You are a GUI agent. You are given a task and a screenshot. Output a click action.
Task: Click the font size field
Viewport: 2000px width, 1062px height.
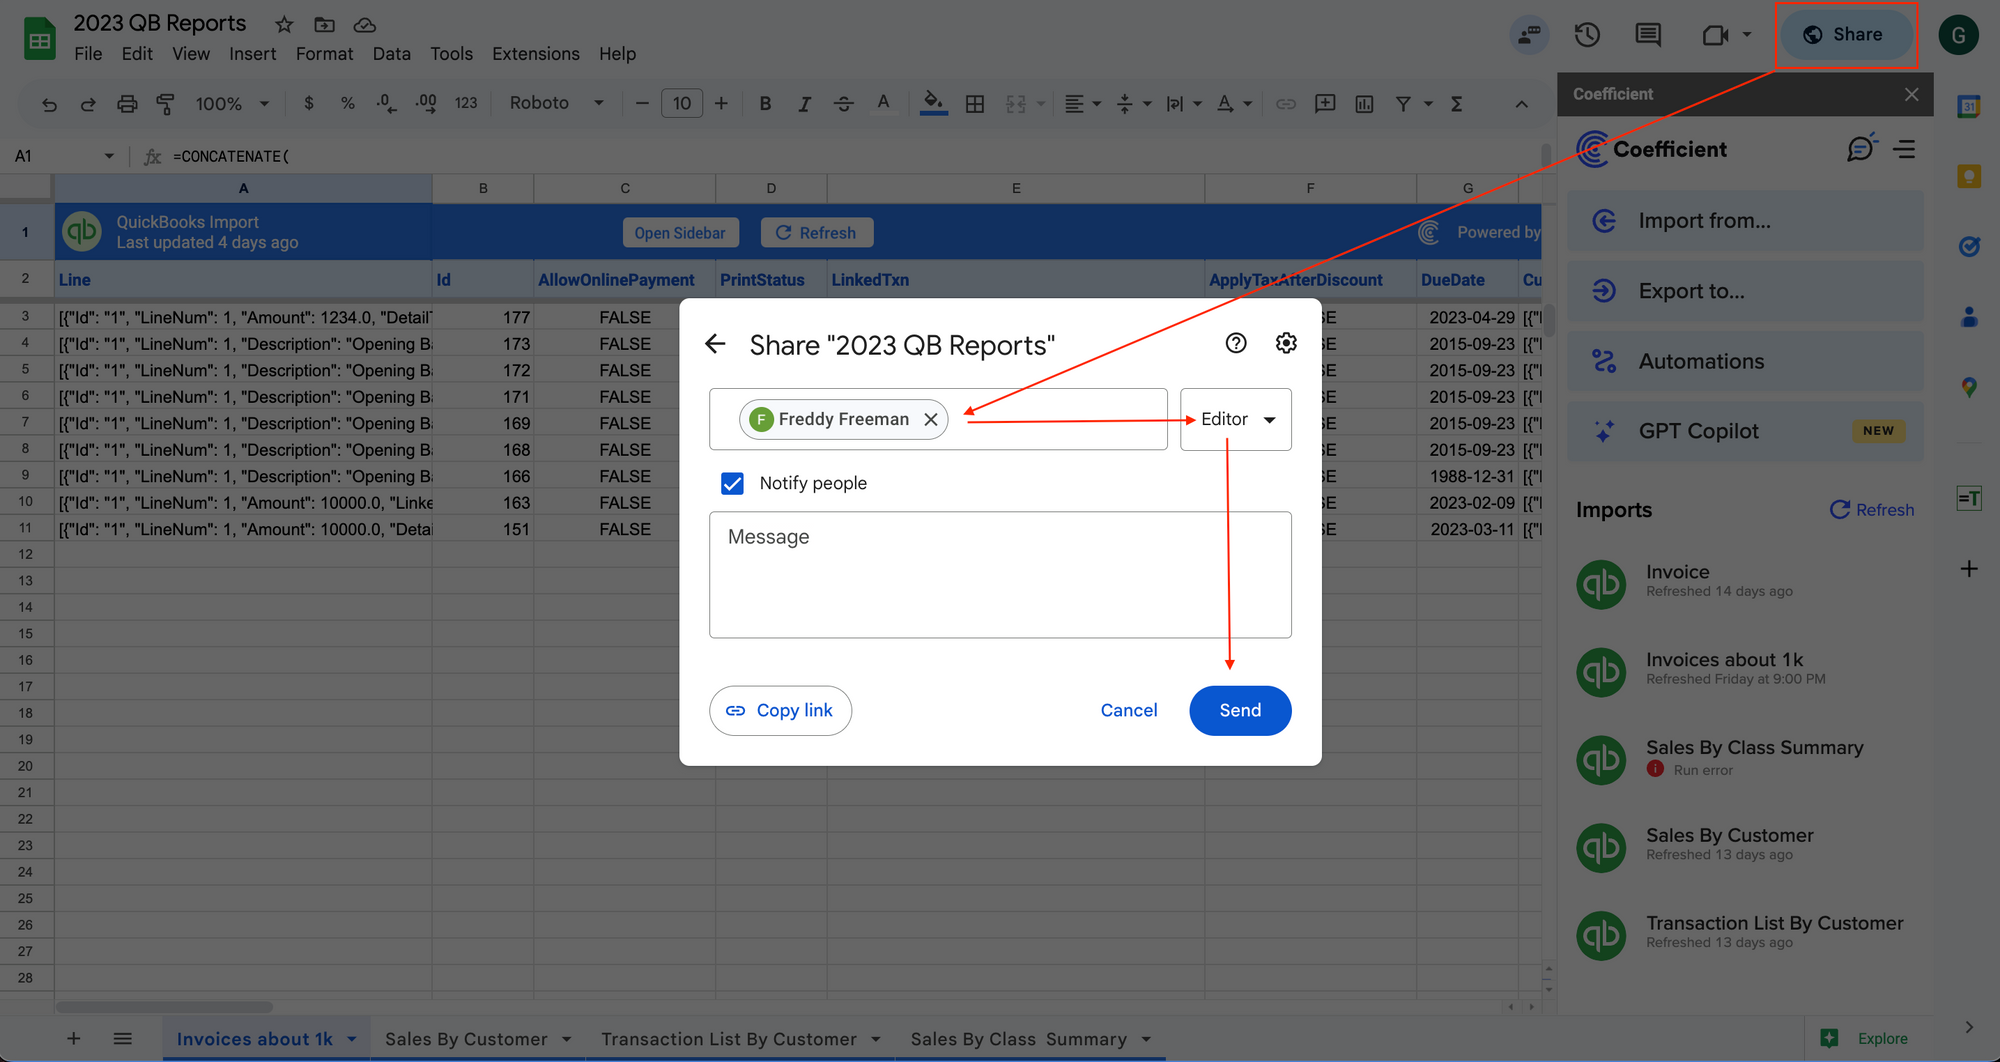(682, 103)
